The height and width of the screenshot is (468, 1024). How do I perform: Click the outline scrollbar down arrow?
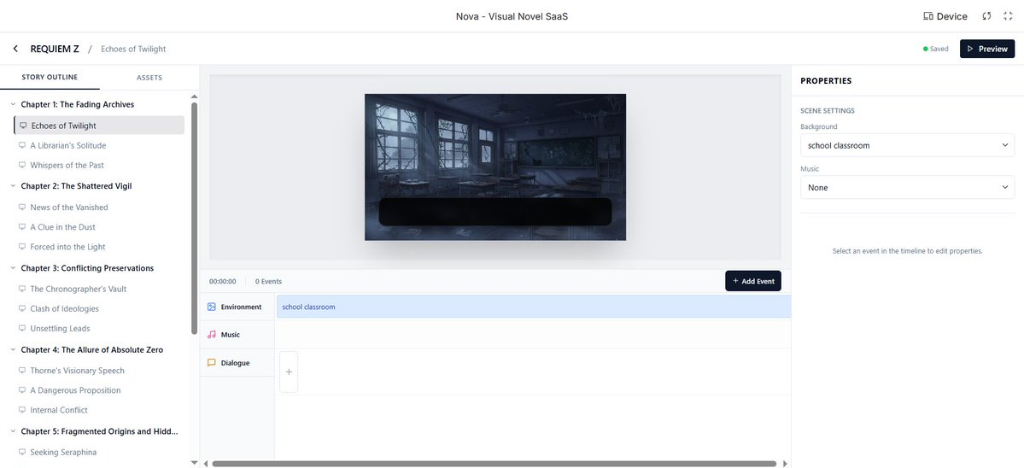coord(194,462)
